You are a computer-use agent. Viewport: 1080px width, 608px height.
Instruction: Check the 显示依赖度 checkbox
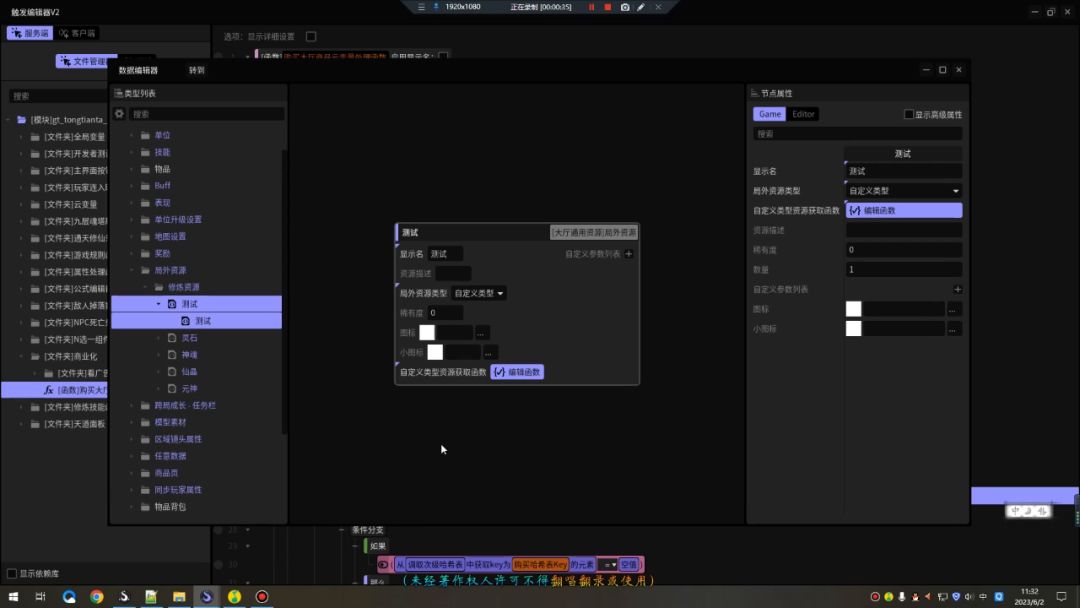click(12, 574)
